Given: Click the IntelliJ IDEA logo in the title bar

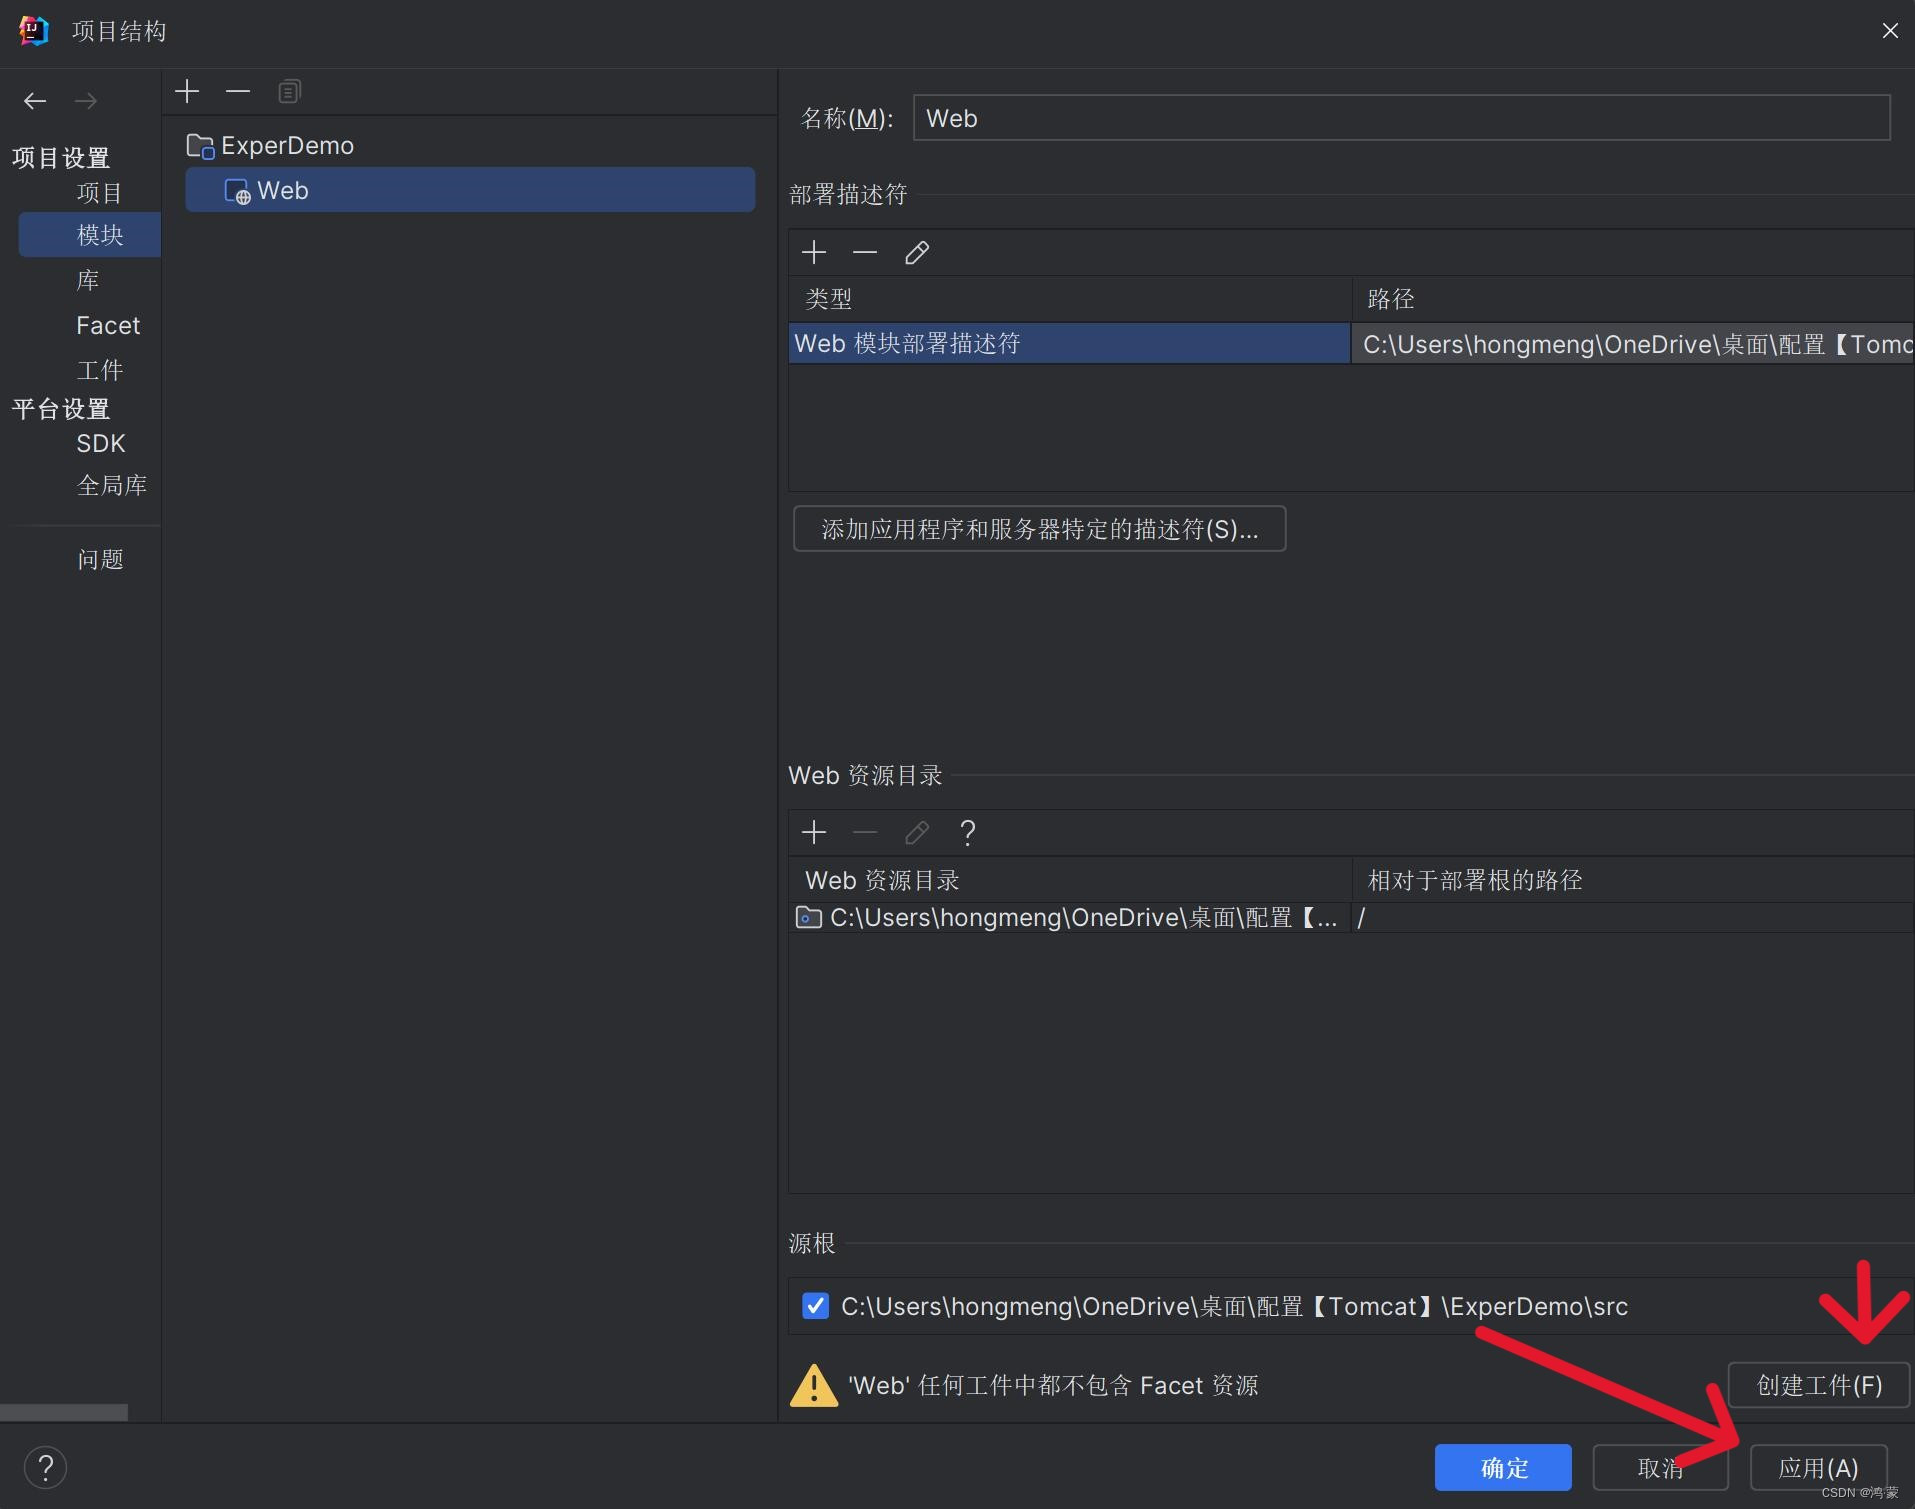Looking at the screenshot, I should tap(34, 31).
